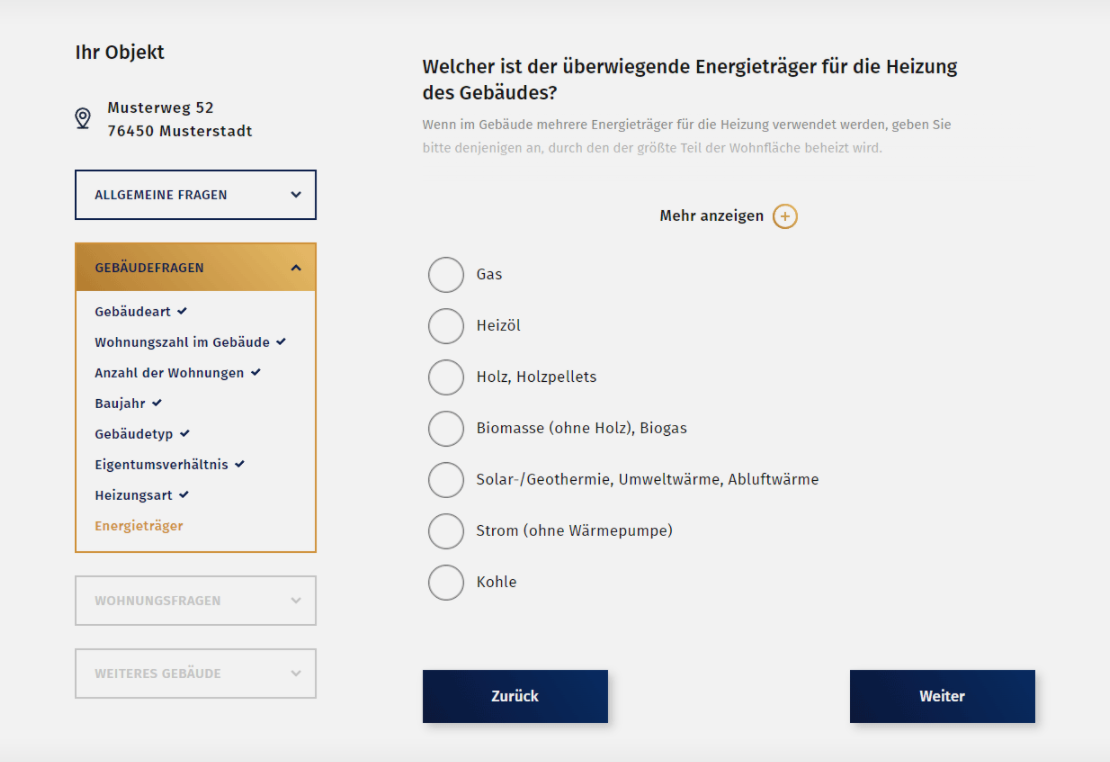Click the checkmark beside Baujahr
Image resolution: width=1110 pixels, height=762 pixels.
pyautogui.click(x=157, y=403)
